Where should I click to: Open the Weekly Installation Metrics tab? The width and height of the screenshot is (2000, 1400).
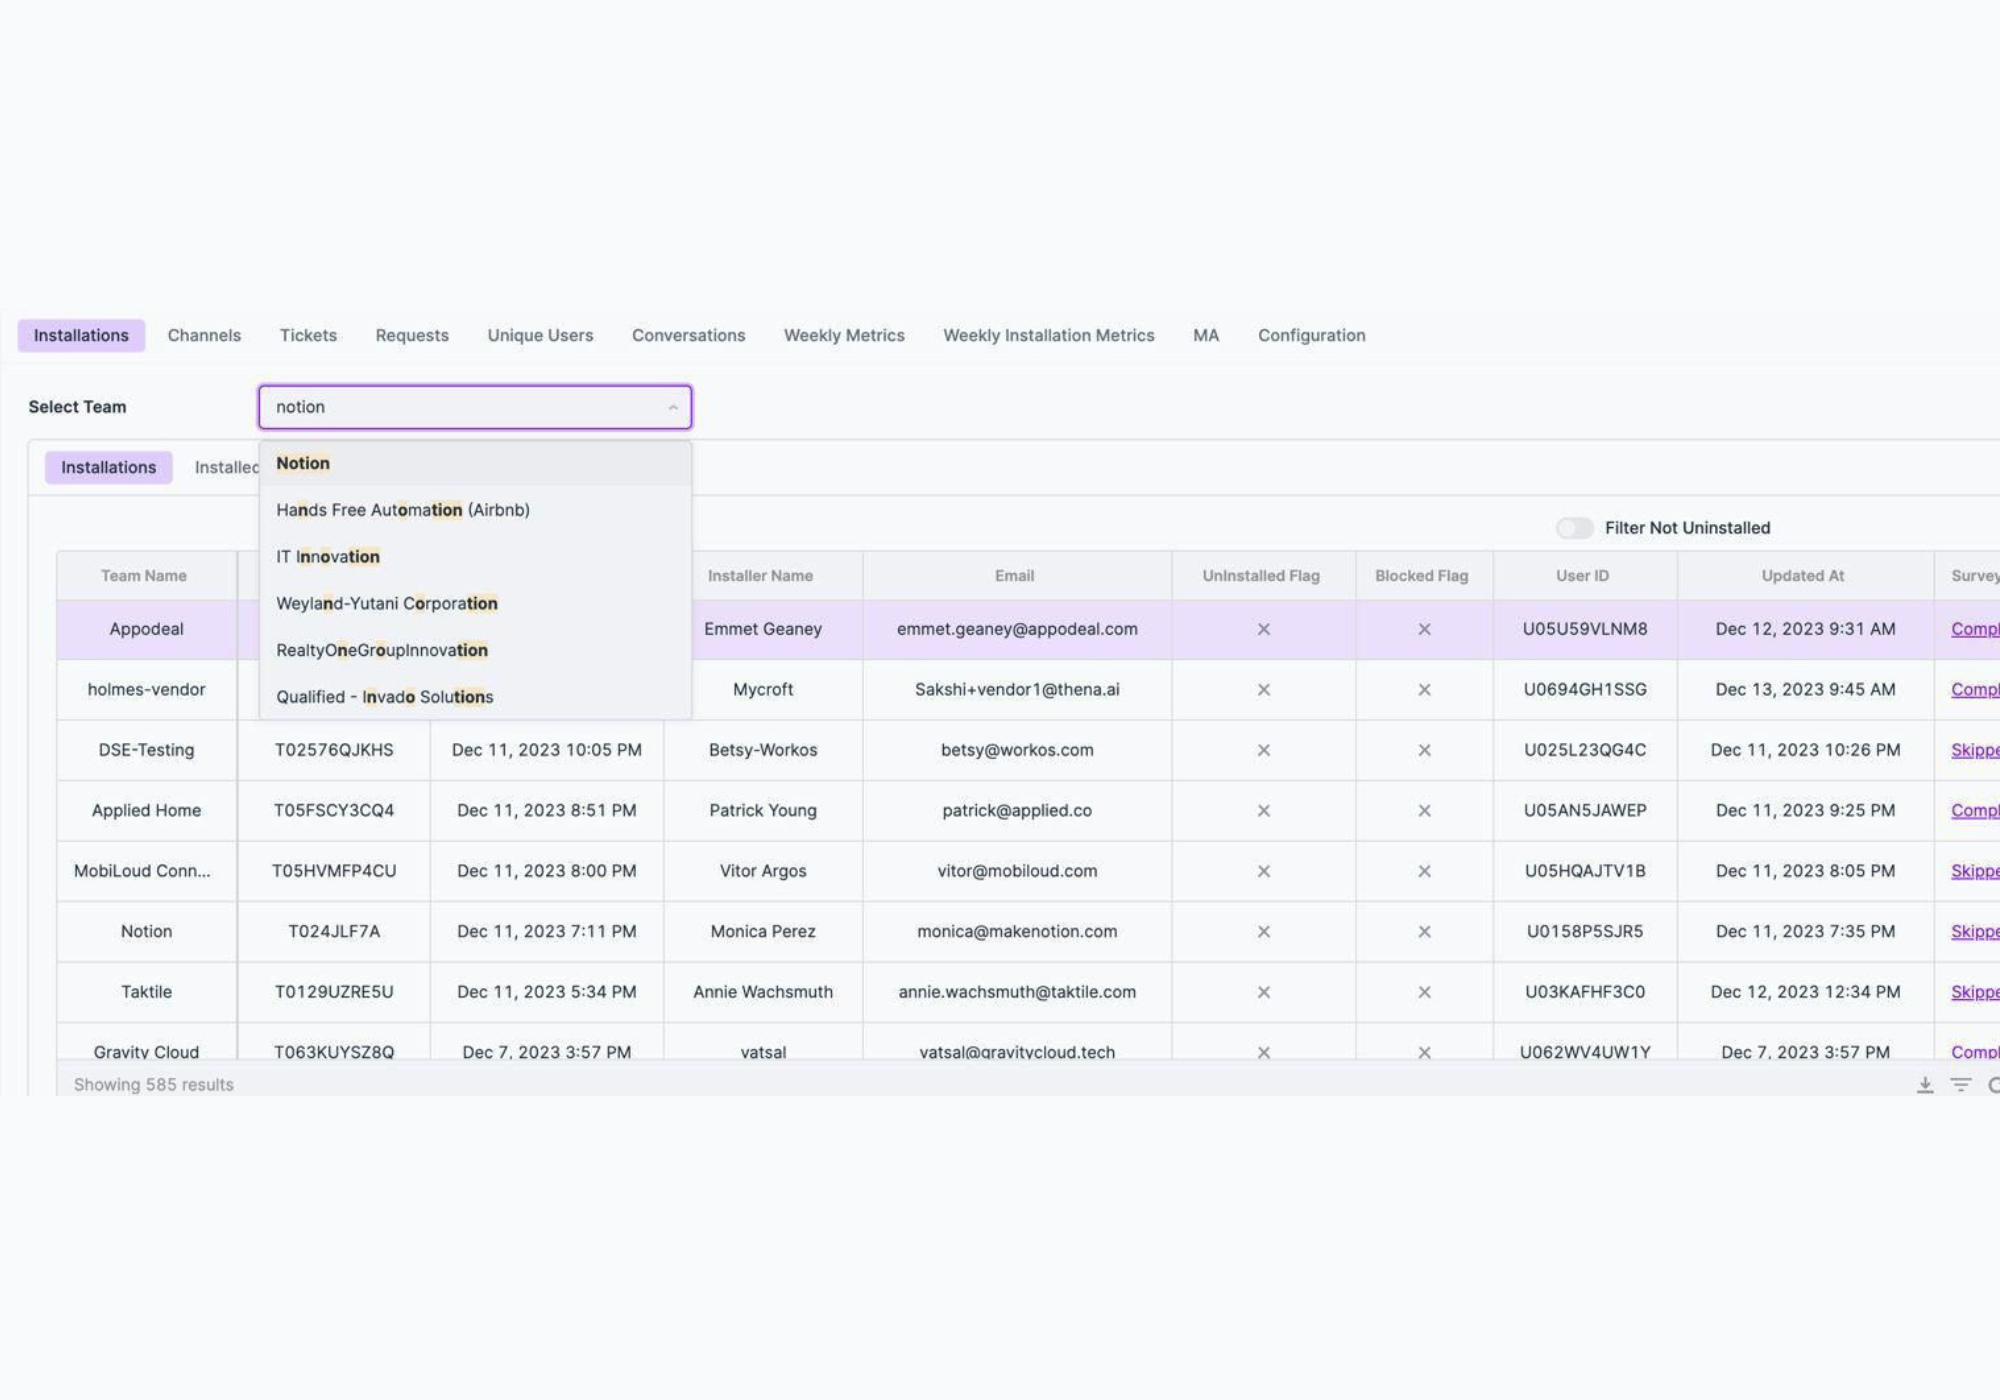click(1048, 335)
